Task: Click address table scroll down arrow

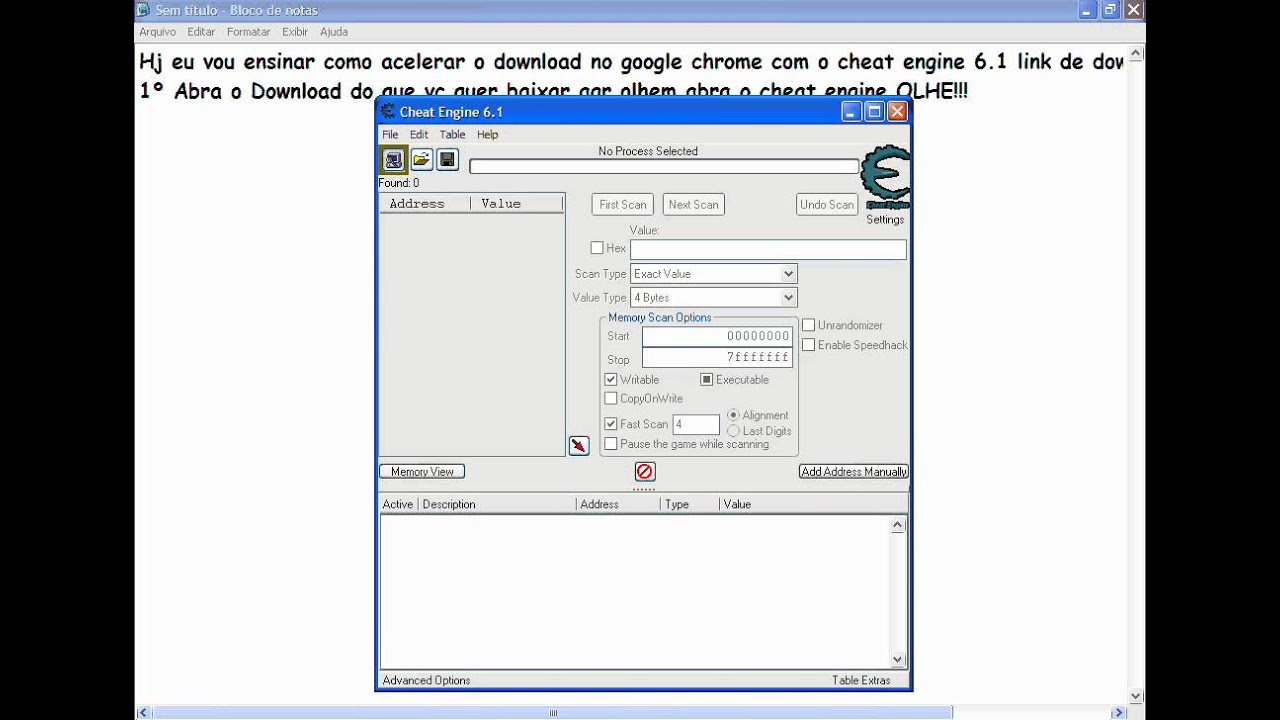Action: point(898,660)
